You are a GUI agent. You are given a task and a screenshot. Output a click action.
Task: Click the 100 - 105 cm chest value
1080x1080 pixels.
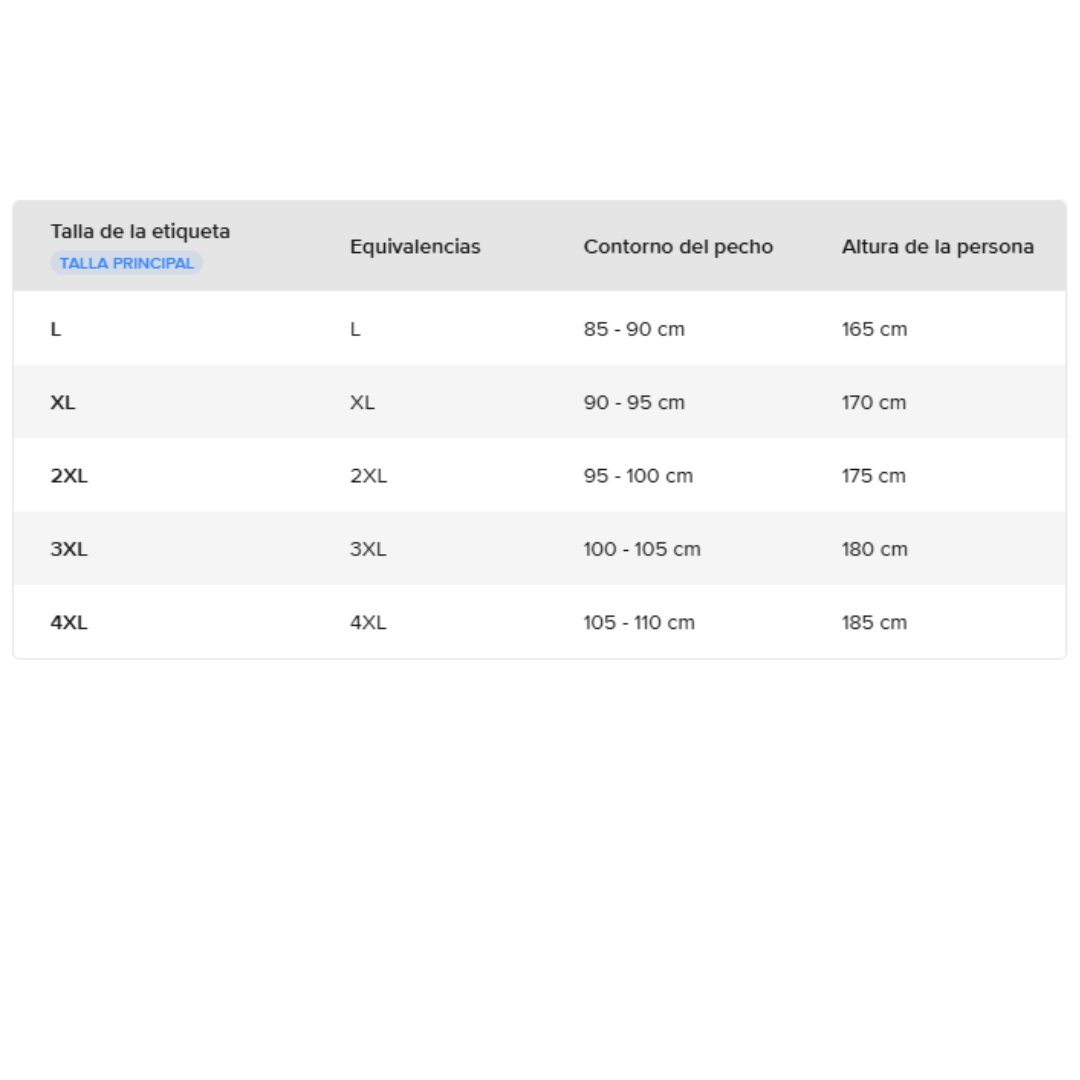pyautogui.click(x=642, y=549)
